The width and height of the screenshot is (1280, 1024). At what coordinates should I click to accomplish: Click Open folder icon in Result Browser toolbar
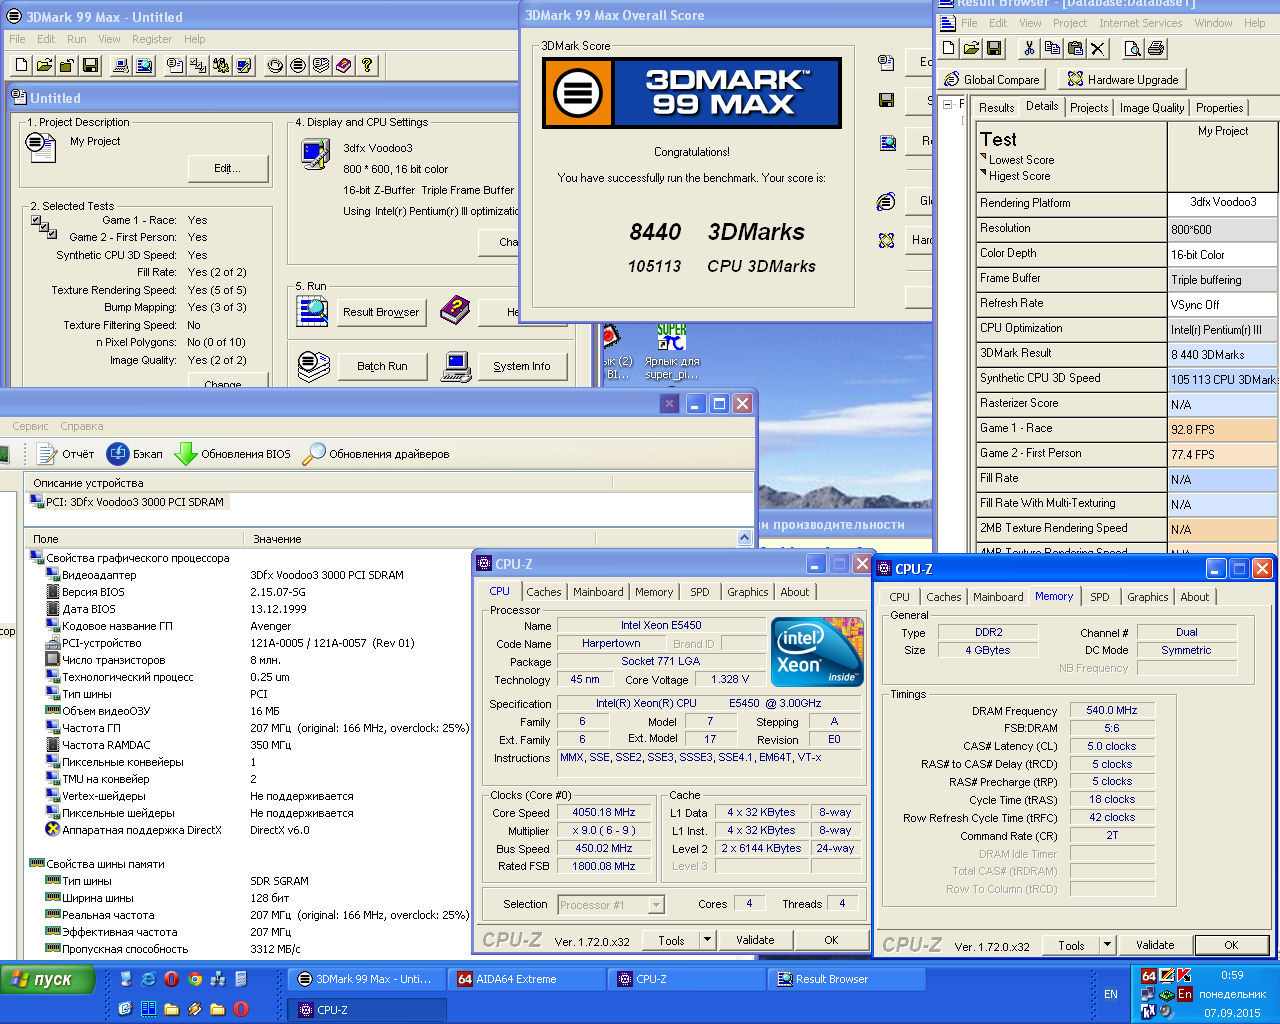click(x=972, y=48)
